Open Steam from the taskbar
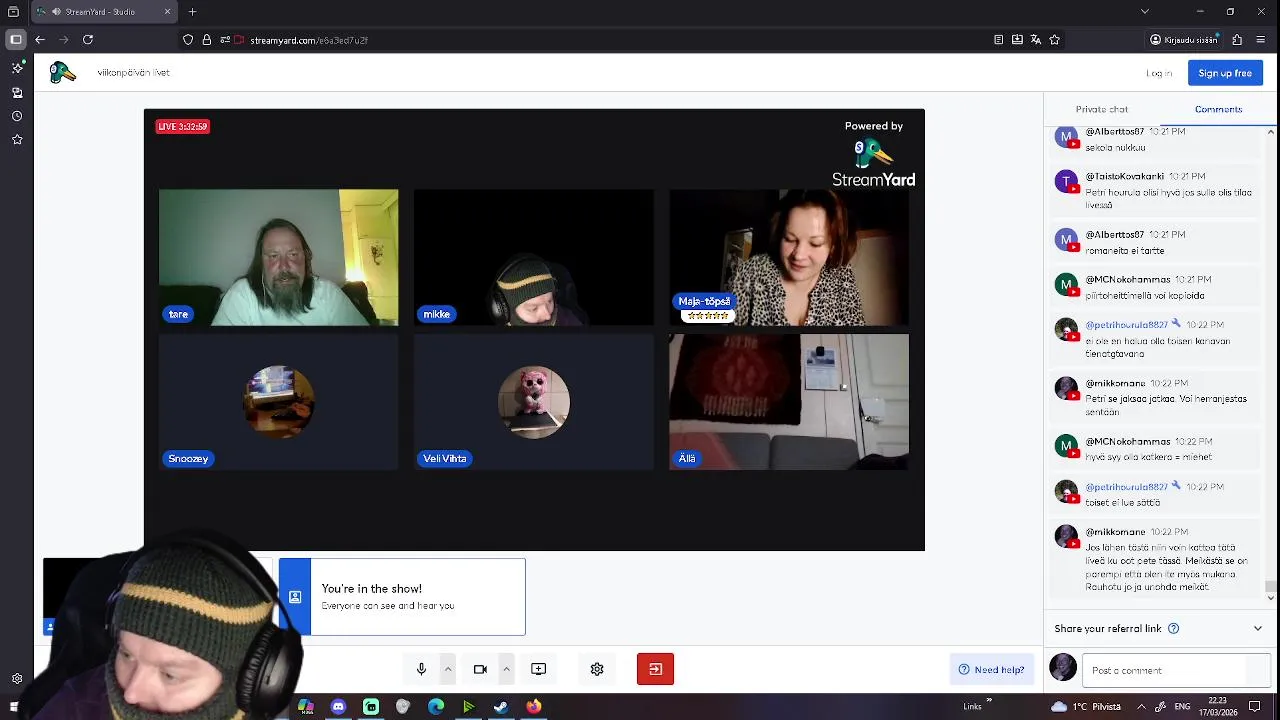Image resolution: width=1280 pixels, height=720 pixels. tap(501, 707)
